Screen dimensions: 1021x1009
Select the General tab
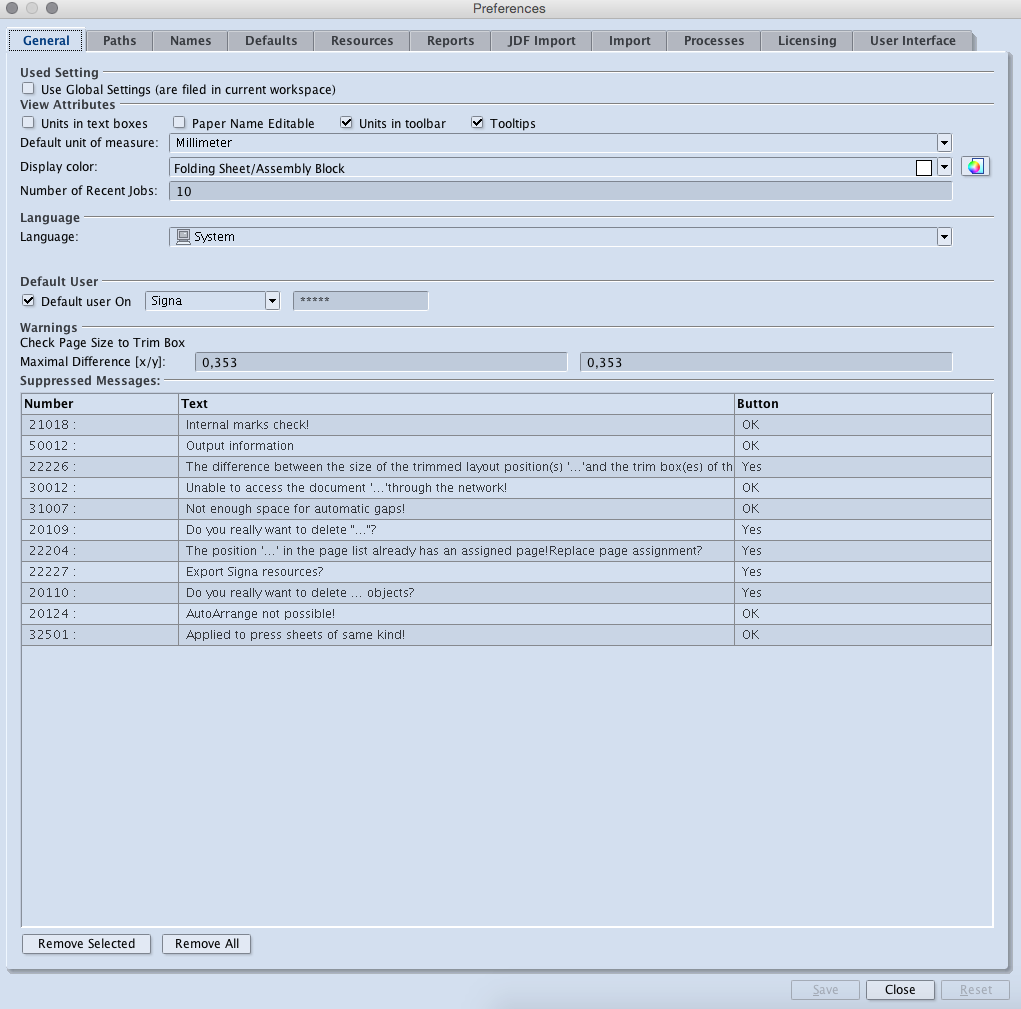(46, 40)
